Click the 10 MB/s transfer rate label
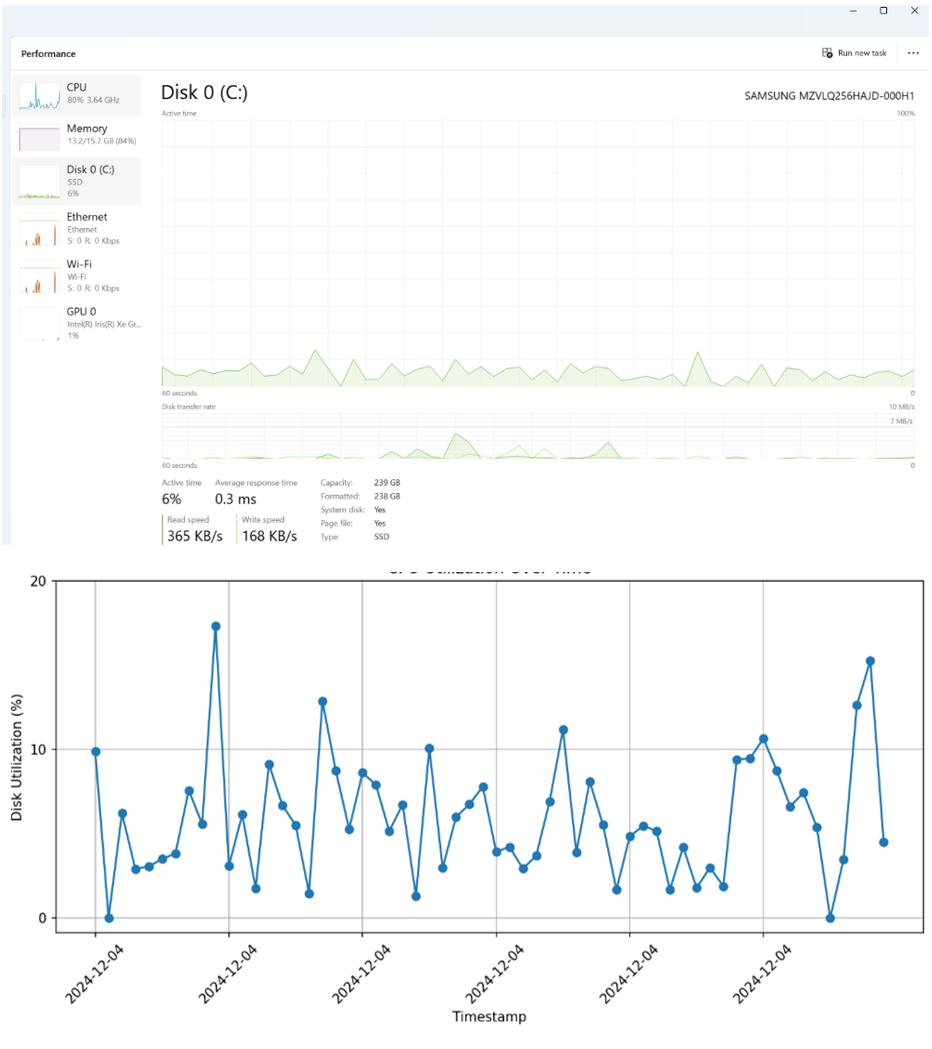932x1049 pixels. click(901, 407)
